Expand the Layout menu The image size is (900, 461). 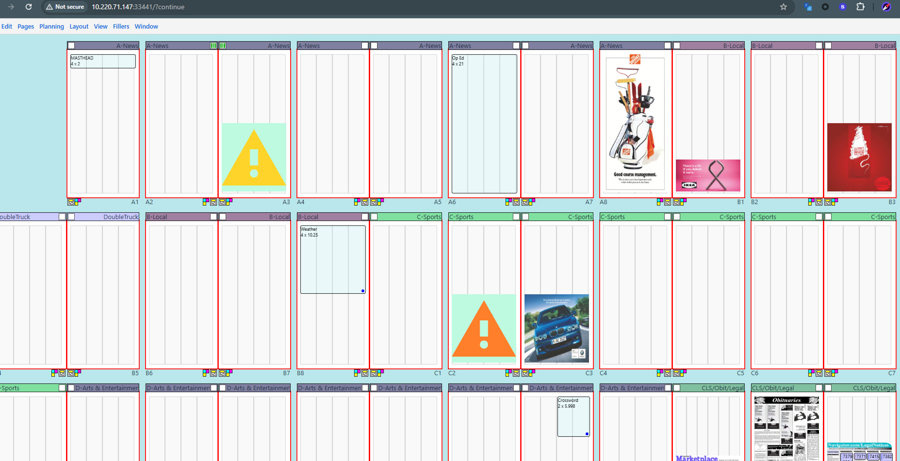pos(79,27)
